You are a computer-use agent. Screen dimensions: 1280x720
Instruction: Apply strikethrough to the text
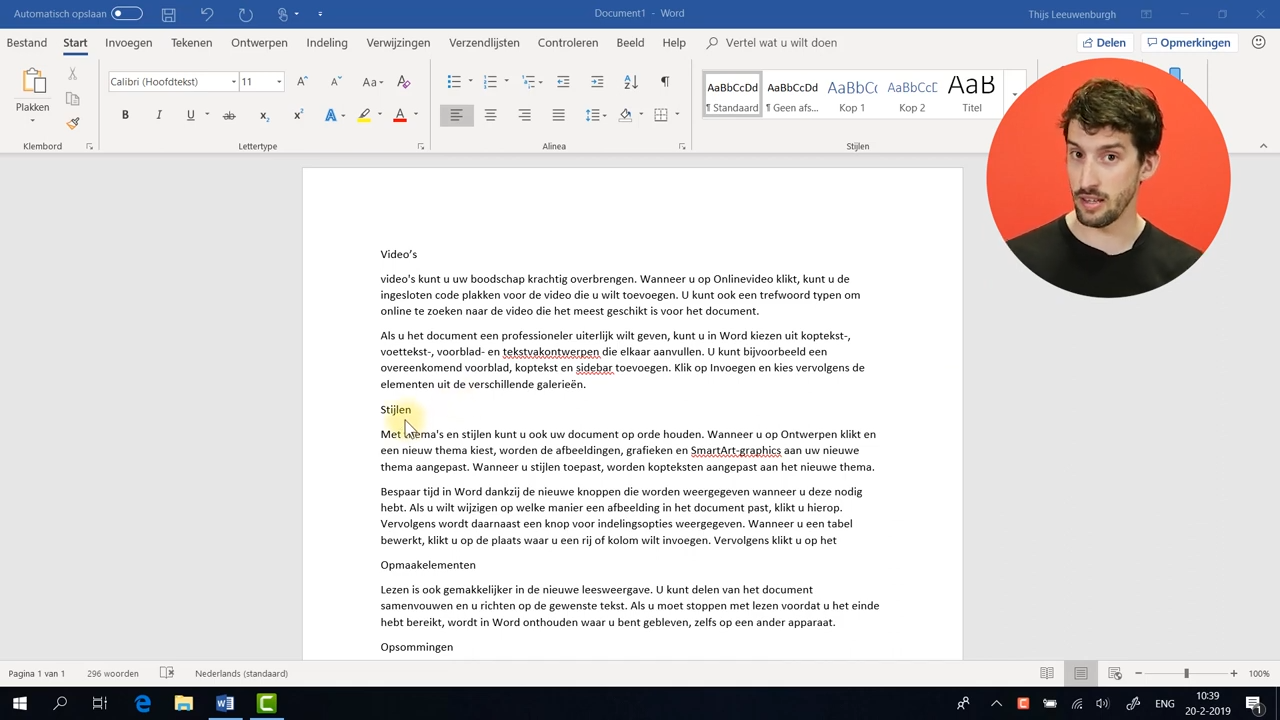tap(229, 115)
